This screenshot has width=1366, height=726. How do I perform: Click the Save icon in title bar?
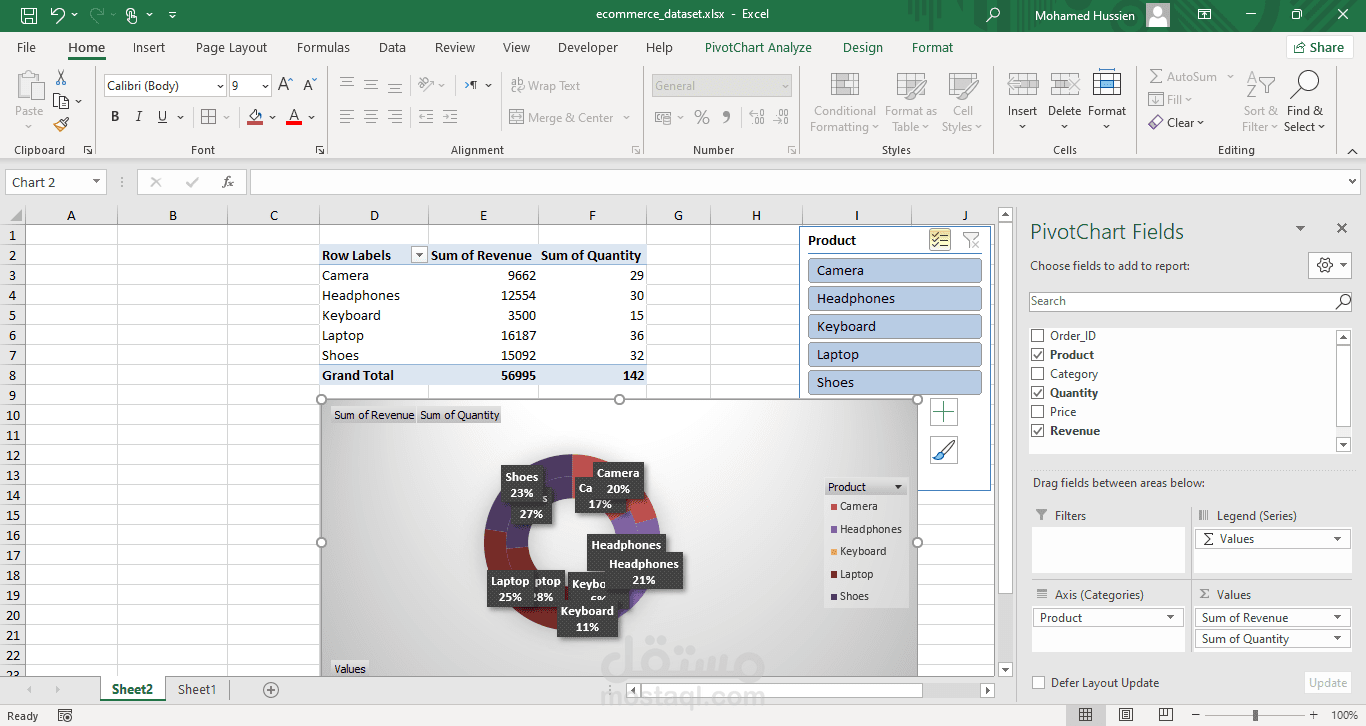pos(28,15)
